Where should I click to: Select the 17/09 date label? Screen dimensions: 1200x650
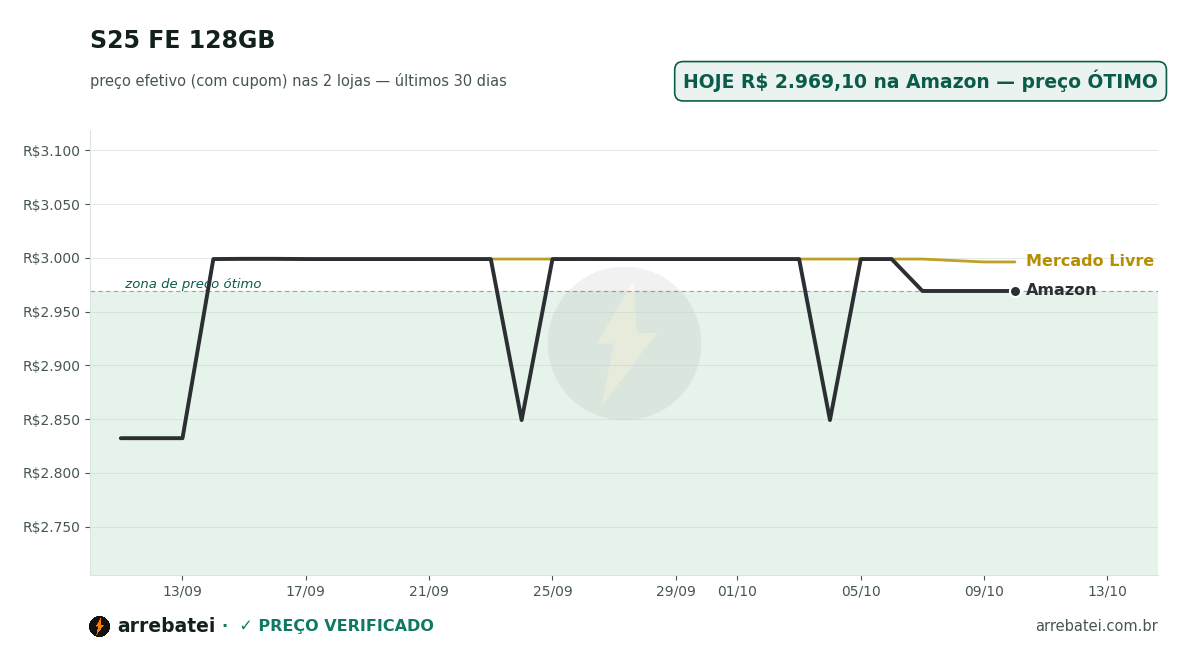coord(305,592)
